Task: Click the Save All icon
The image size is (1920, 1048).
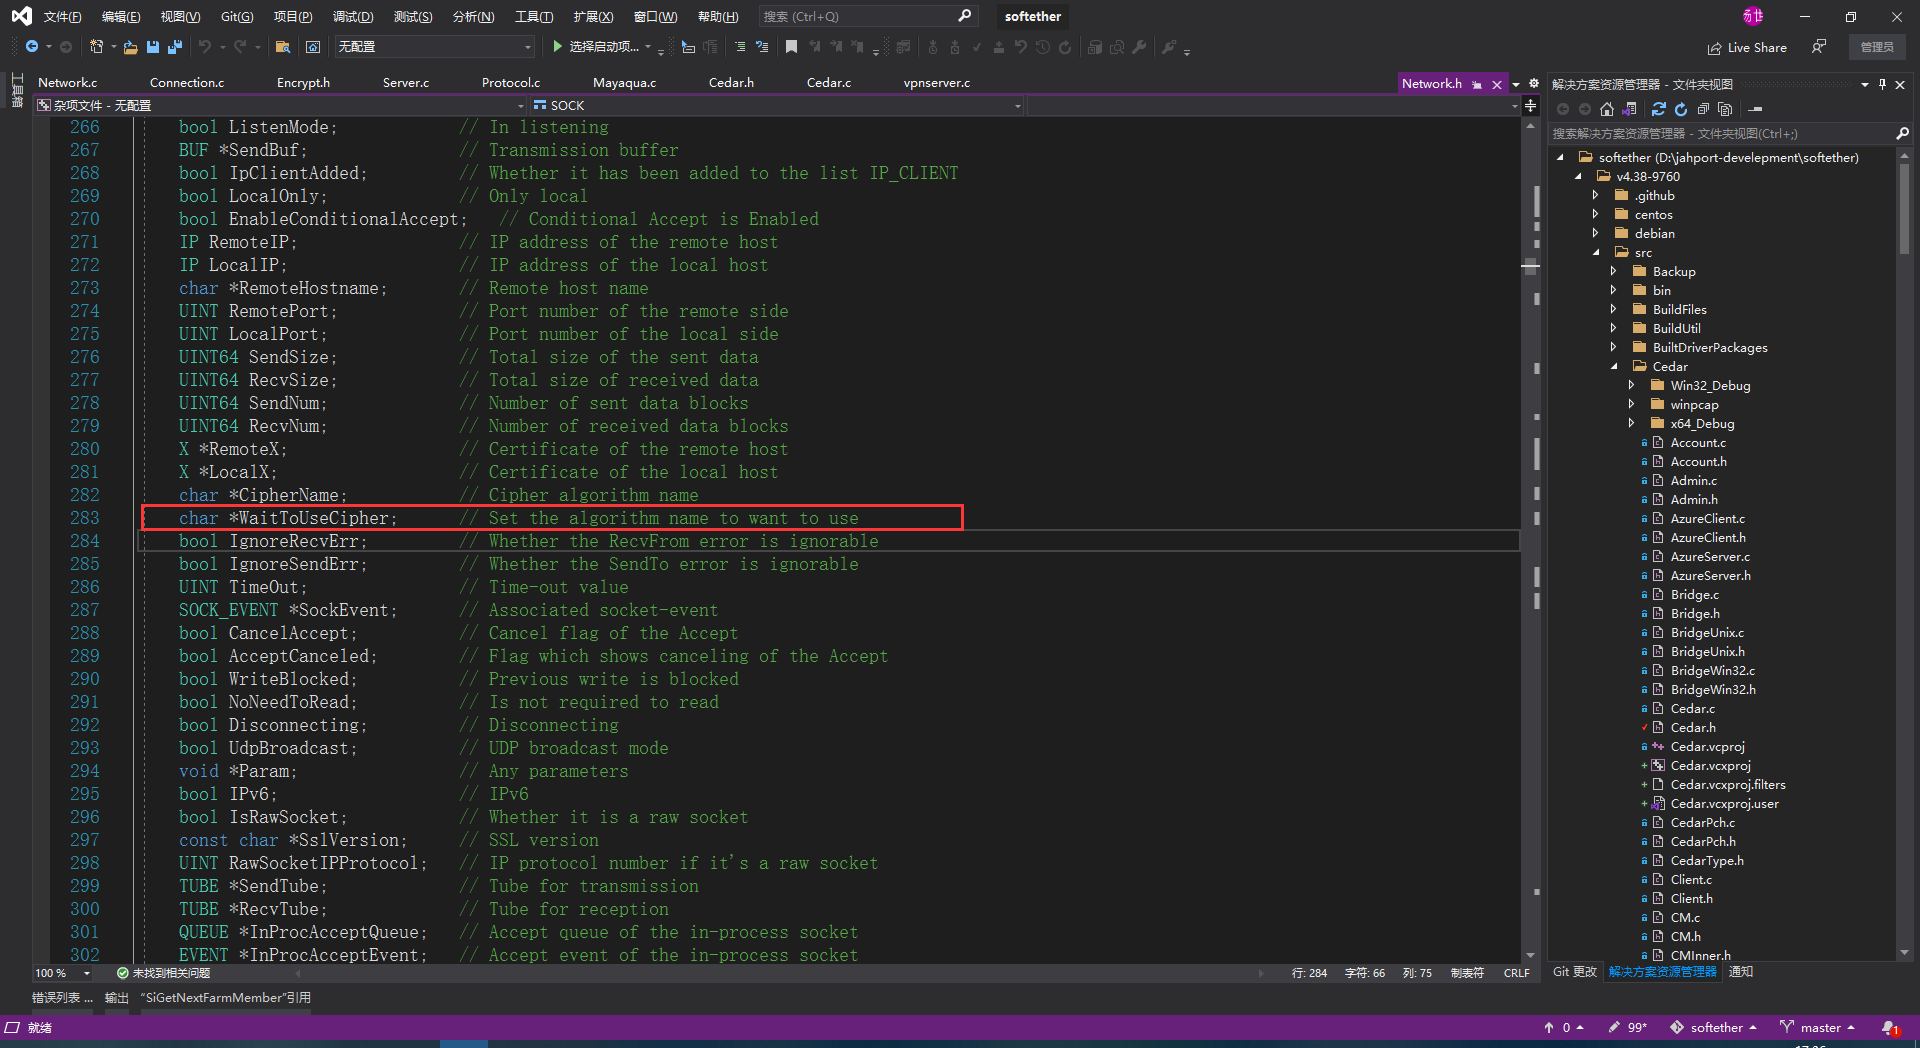Action: click(174, 47)
